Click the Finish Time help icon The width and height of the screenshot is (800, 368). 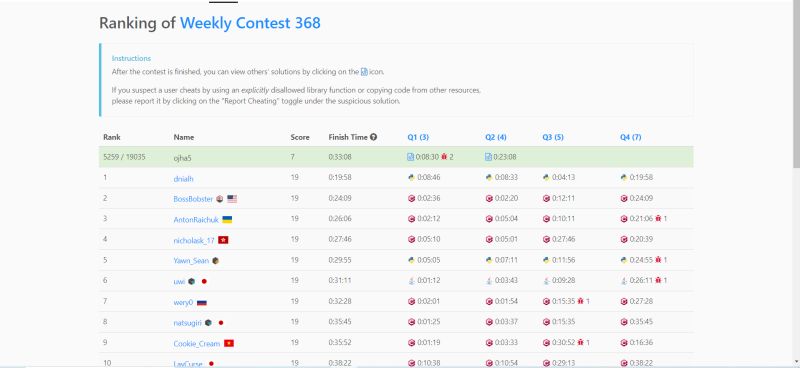(373, 137)
